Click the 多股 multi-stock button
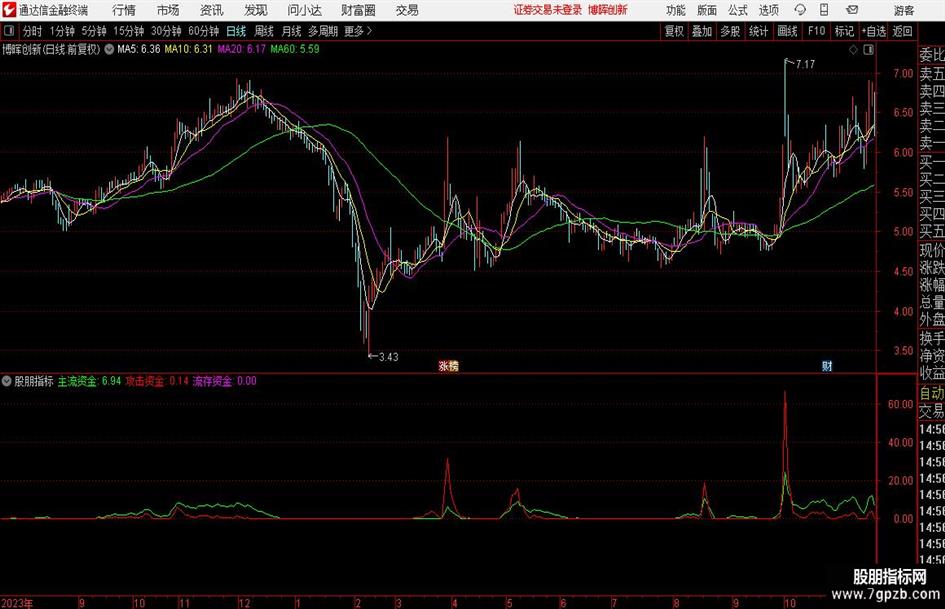Viewport: 945px width, 609px height. point(730,31)
